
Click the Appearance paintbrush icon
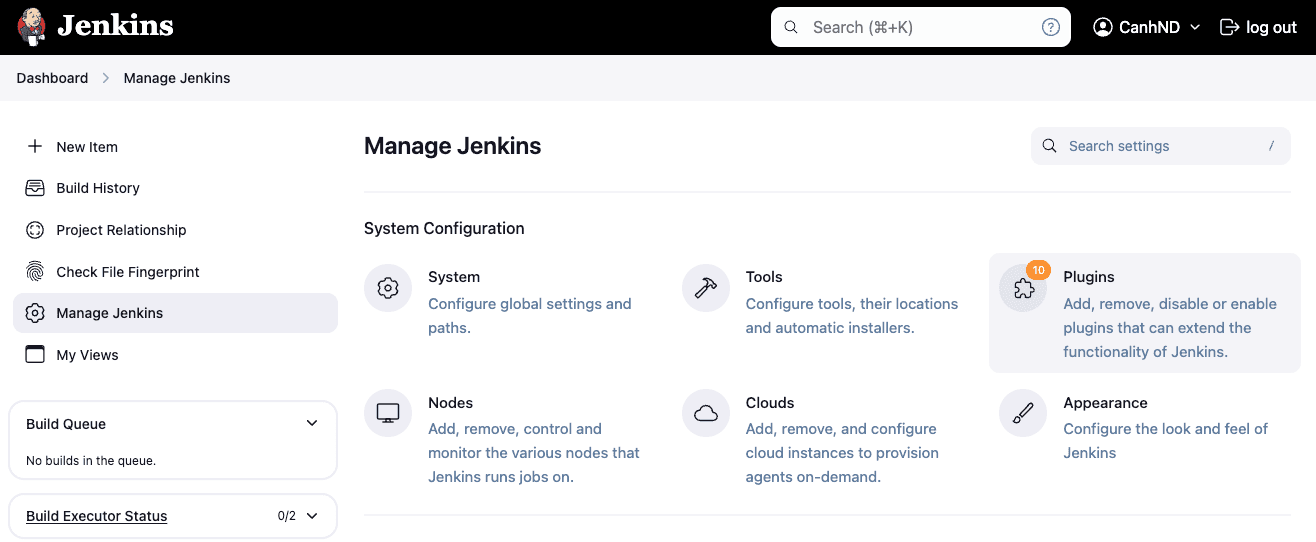click(x=1023, y=414)
